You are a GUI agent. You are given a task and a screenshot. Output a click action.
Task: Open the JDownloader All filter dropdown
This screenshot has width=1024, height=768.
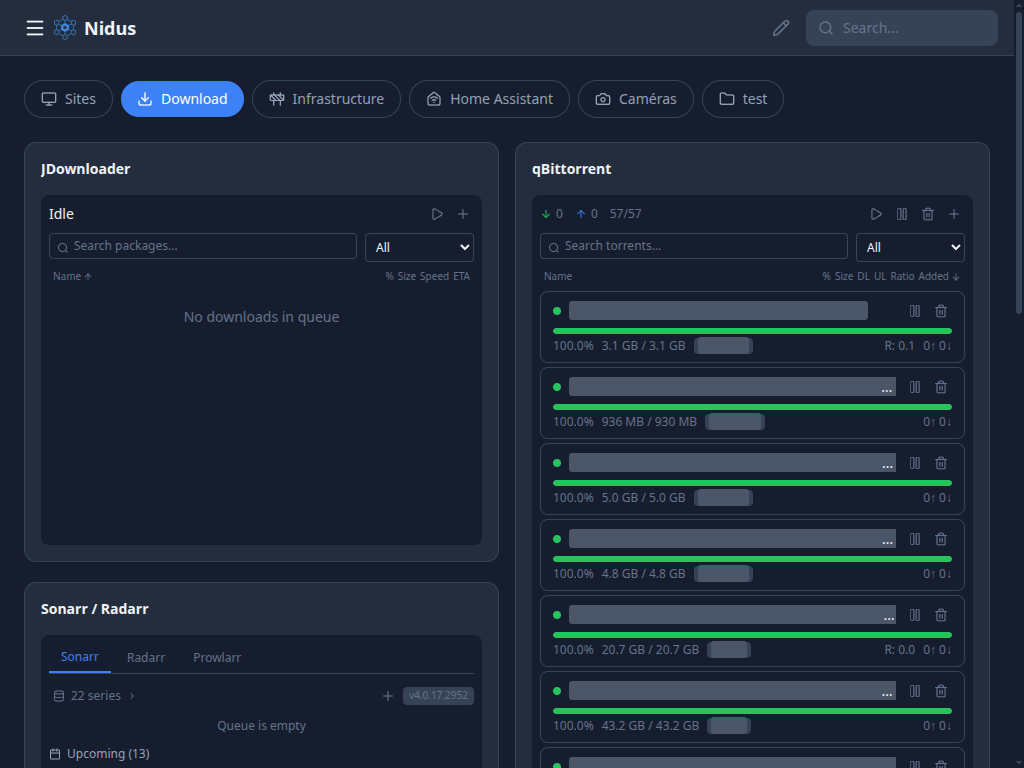[419, 247]
